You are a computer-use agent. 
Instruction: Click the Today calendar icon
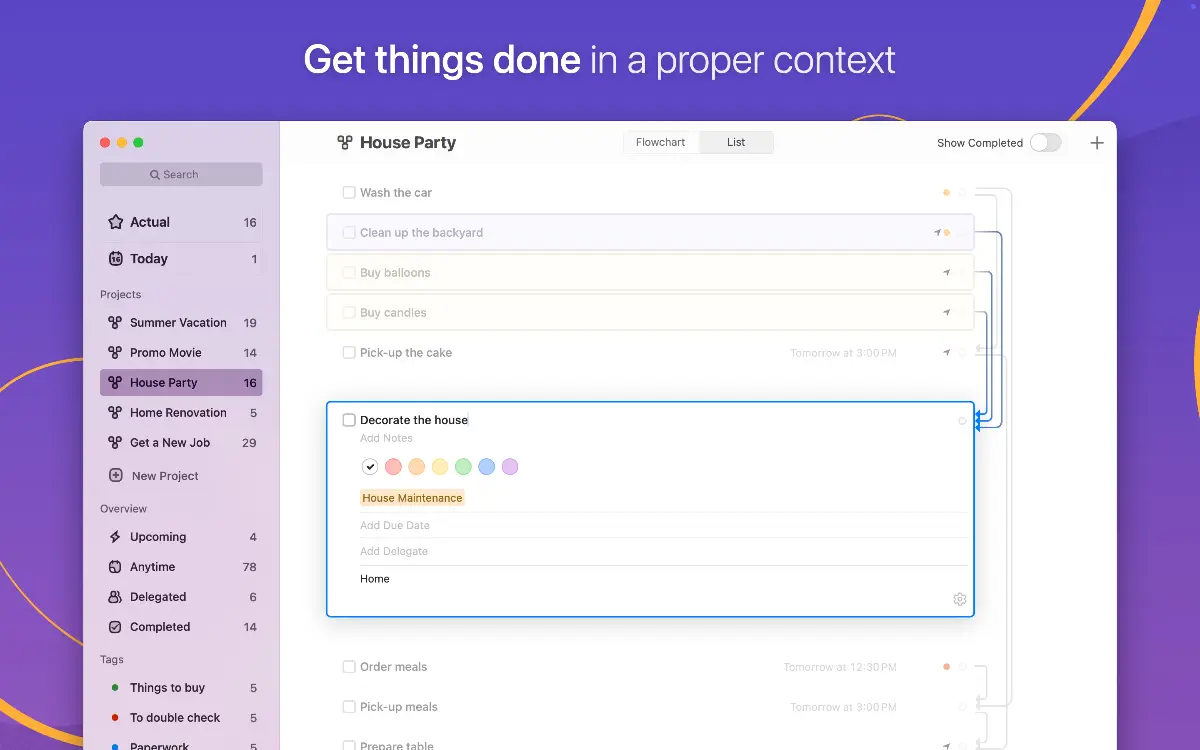pos(115,259)
